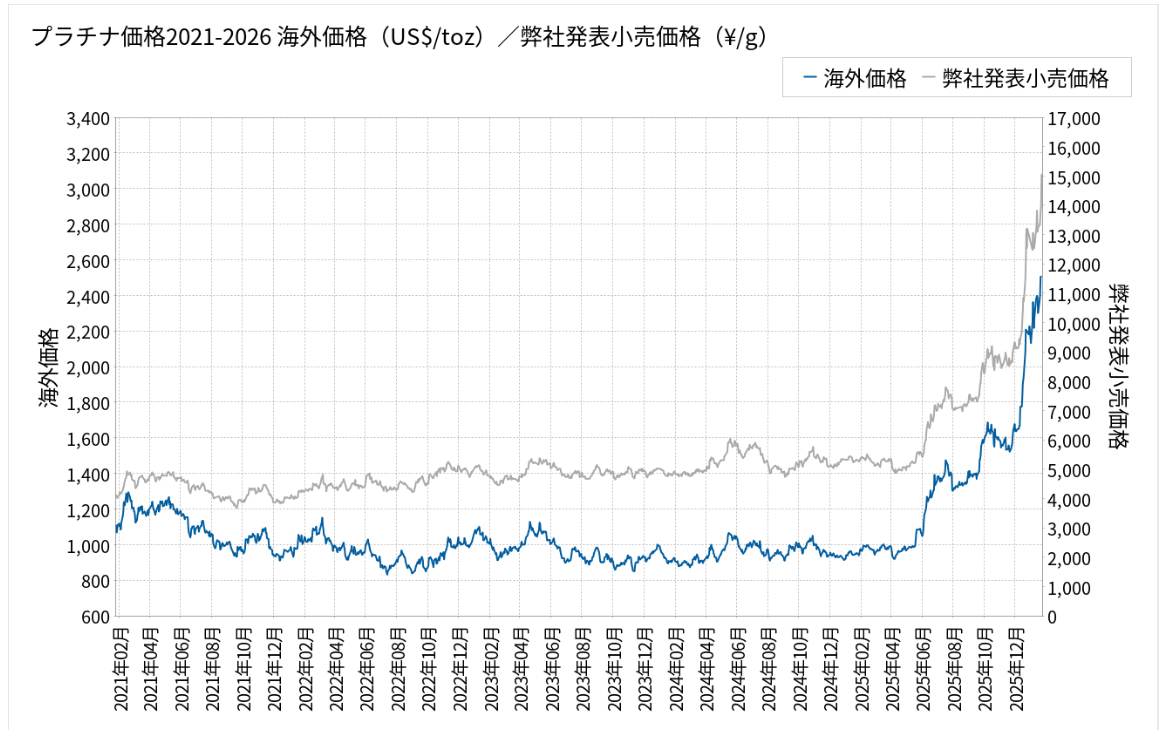Click the 3,400 tick on the left axis
1164x730 pixels.
coord(87,119)
